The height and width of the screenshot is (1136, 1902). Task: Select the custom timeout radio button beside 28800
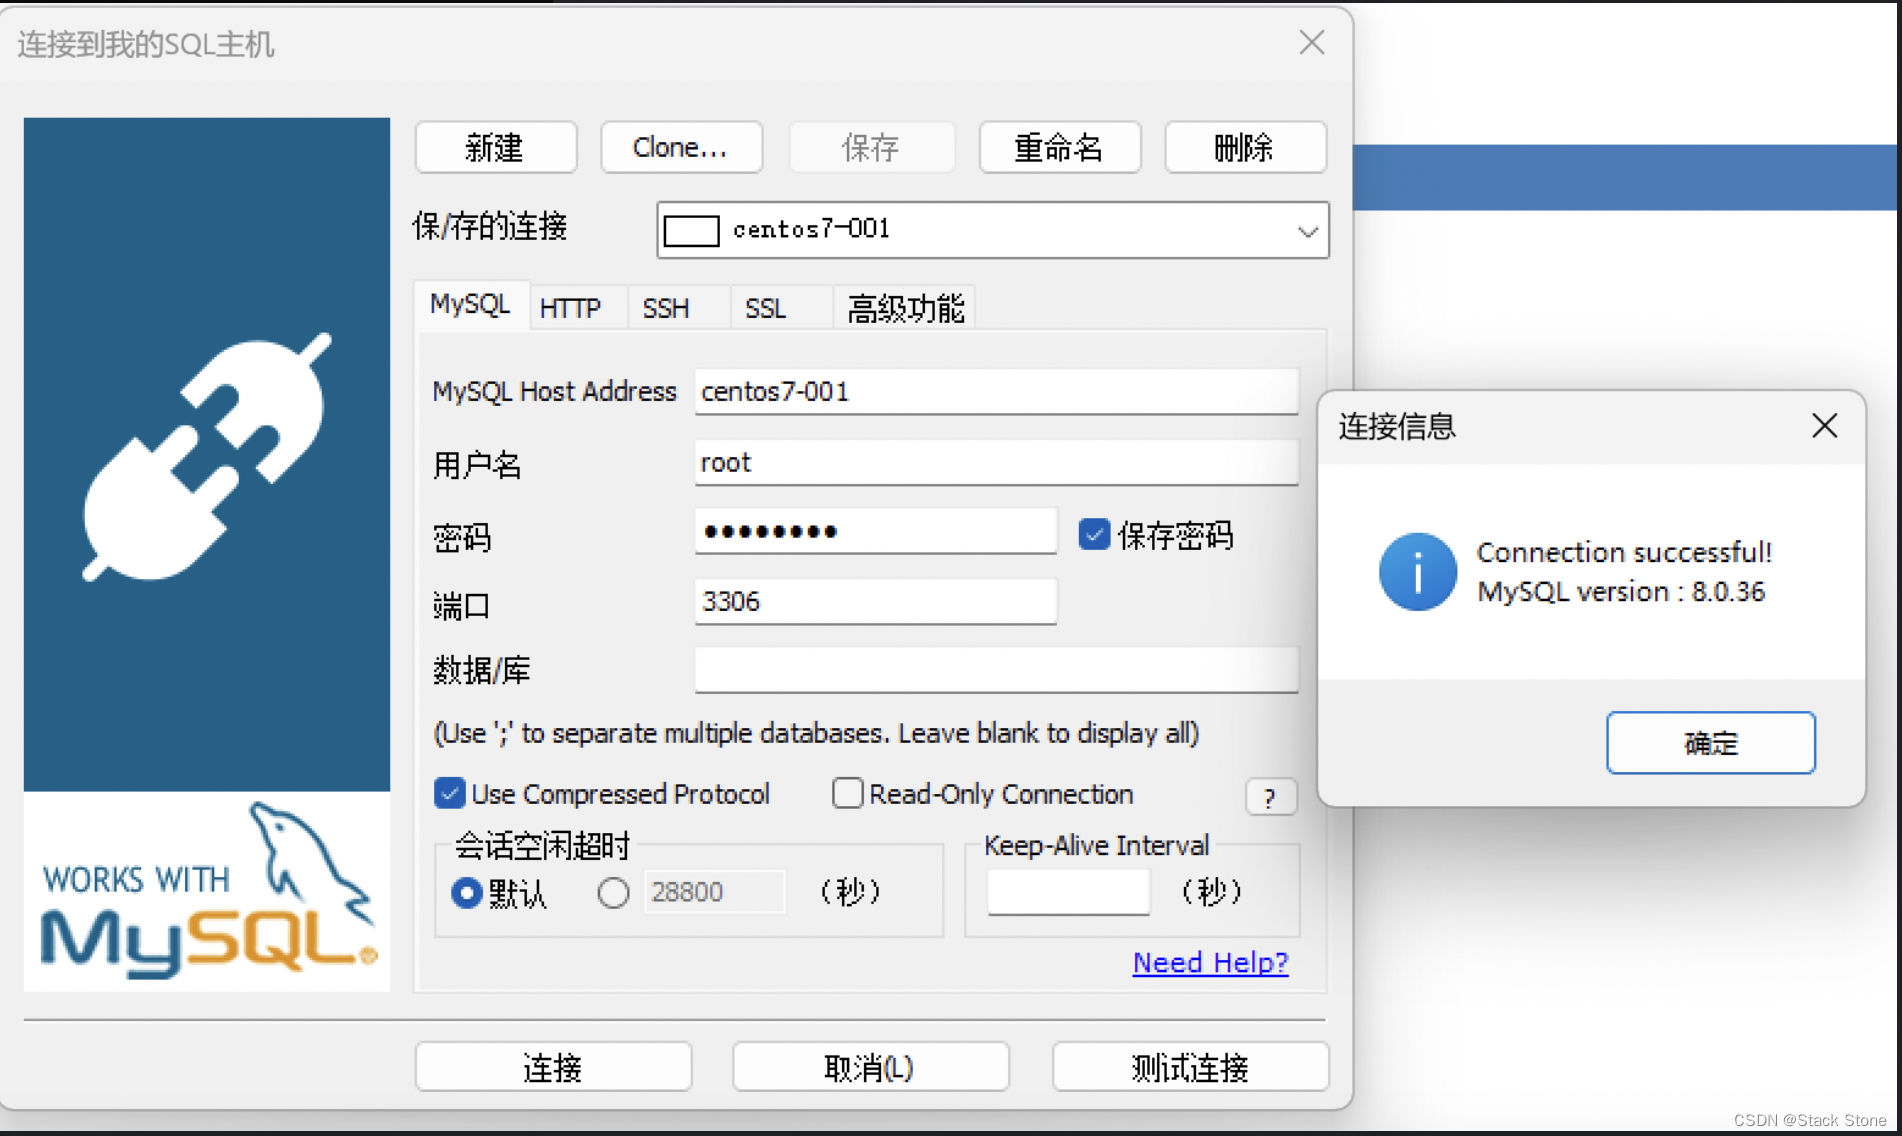tap(613, 892)
